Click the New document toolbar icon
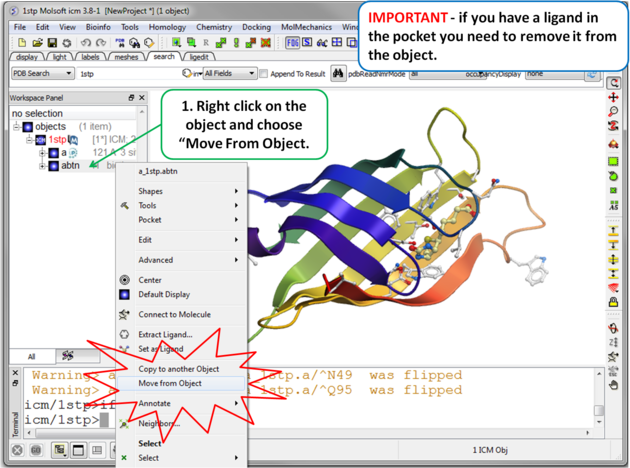This screenshot has width=630, height=468. coord(20,43)
